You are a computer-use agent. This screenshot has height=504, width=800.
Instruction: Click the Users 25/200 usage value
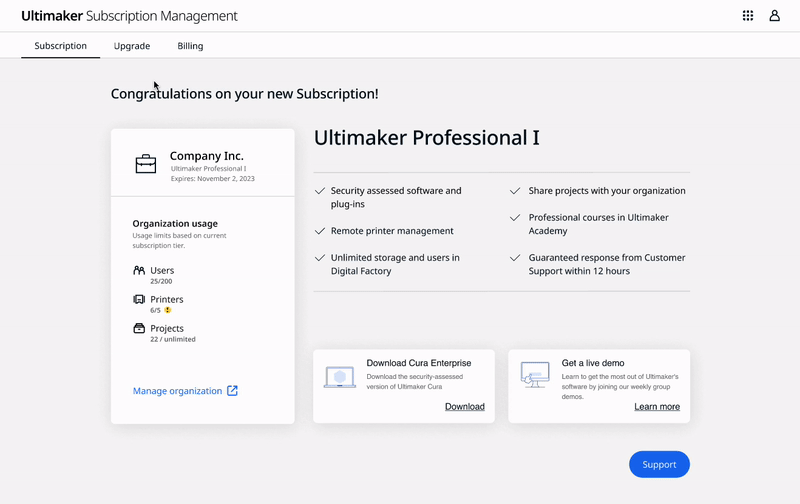161,281
